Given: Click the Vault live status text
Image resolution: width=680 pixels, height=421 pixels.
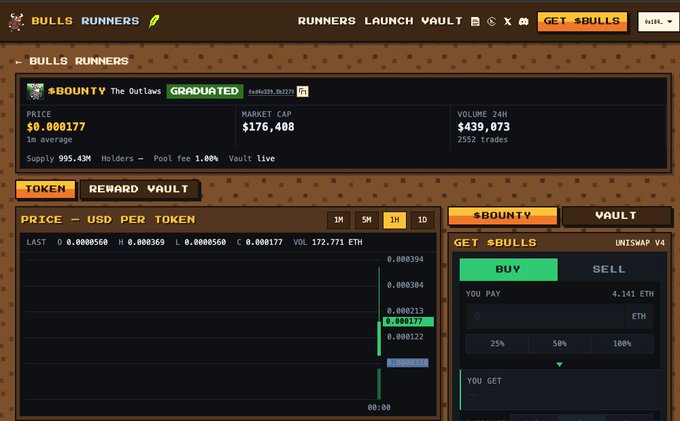Looking at the screenshot, I should pyautogui.click(x=252, y=159).
